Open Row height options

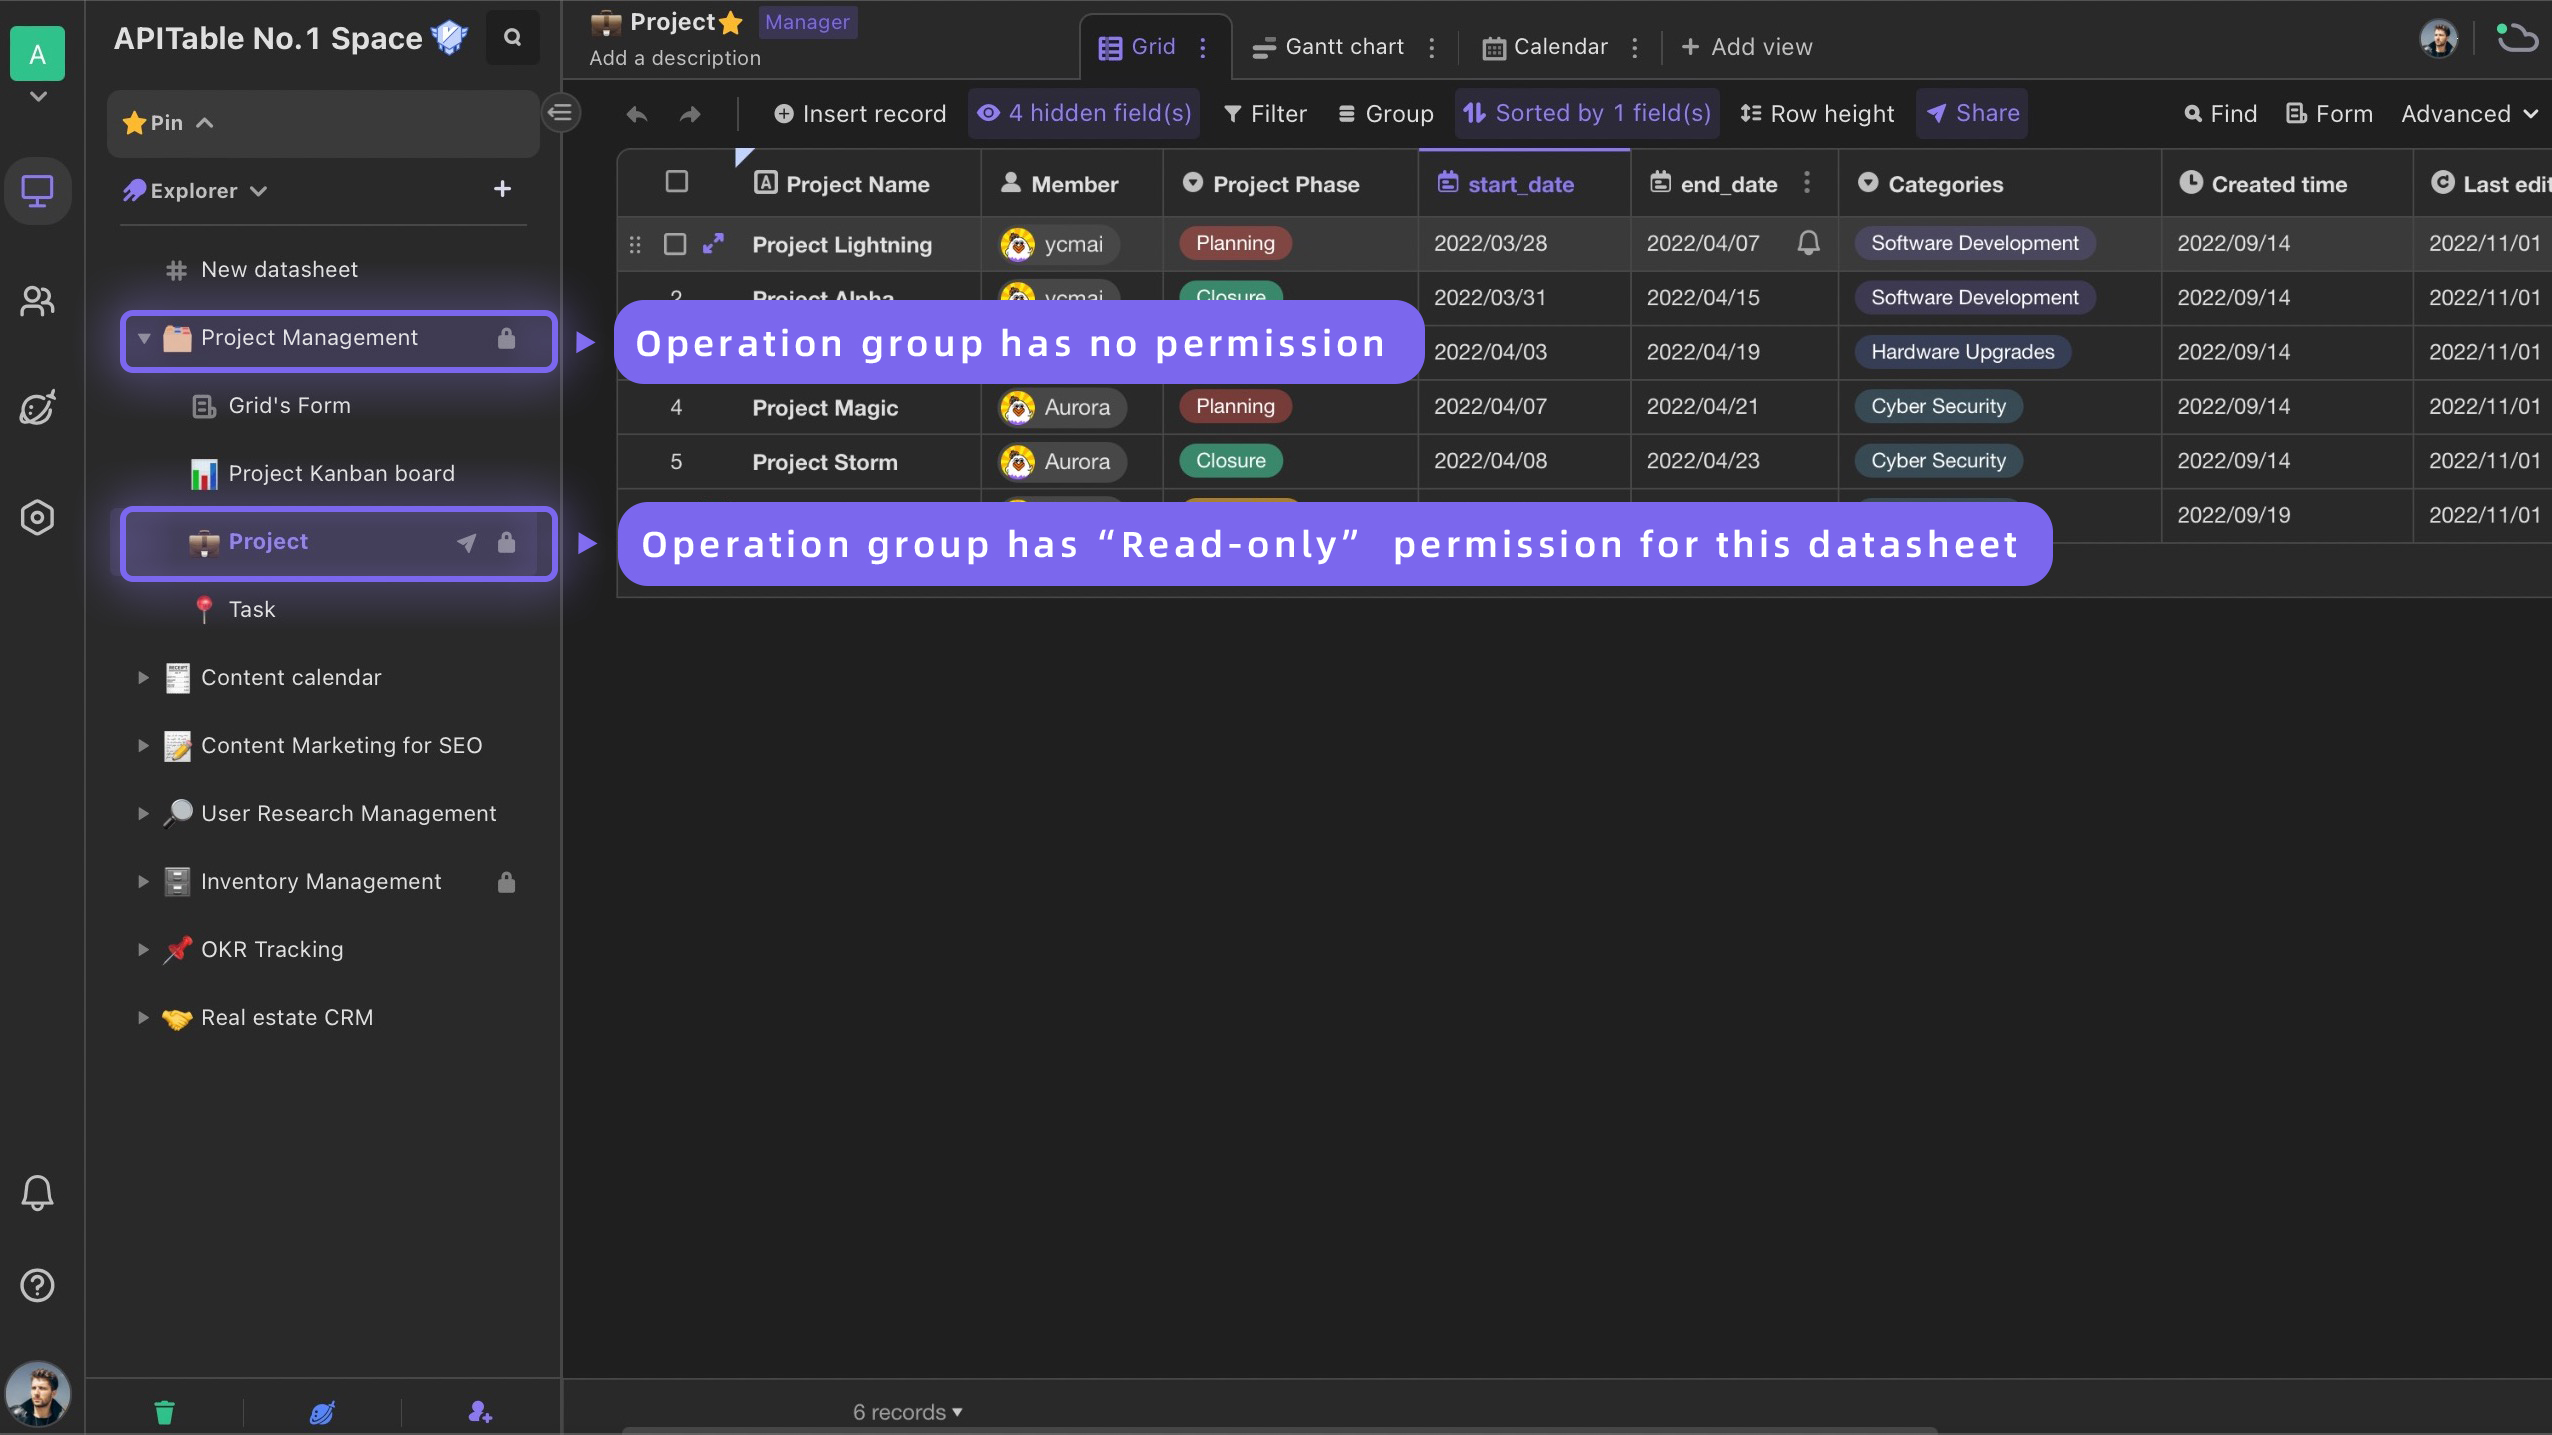(x=1817, y=114)
